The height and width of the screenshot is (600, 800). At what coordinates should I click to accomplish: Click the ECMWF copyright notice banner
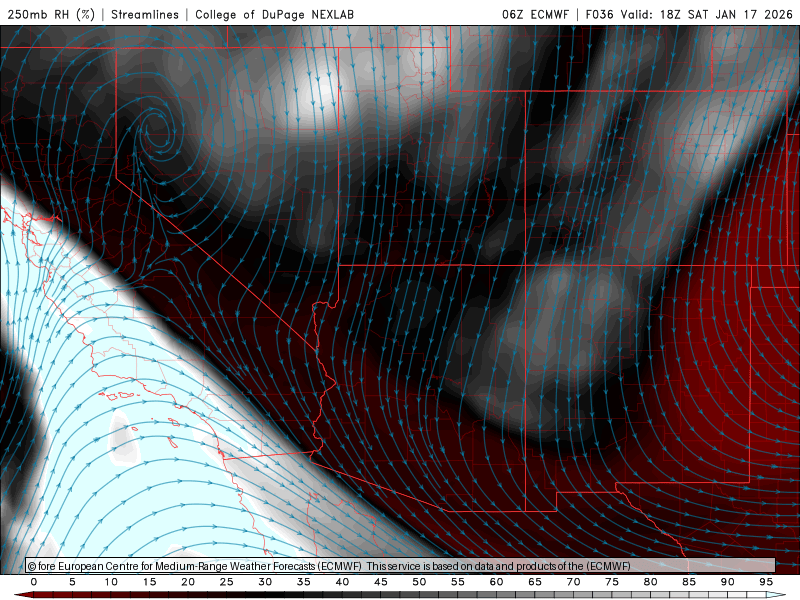coord(401,565)
